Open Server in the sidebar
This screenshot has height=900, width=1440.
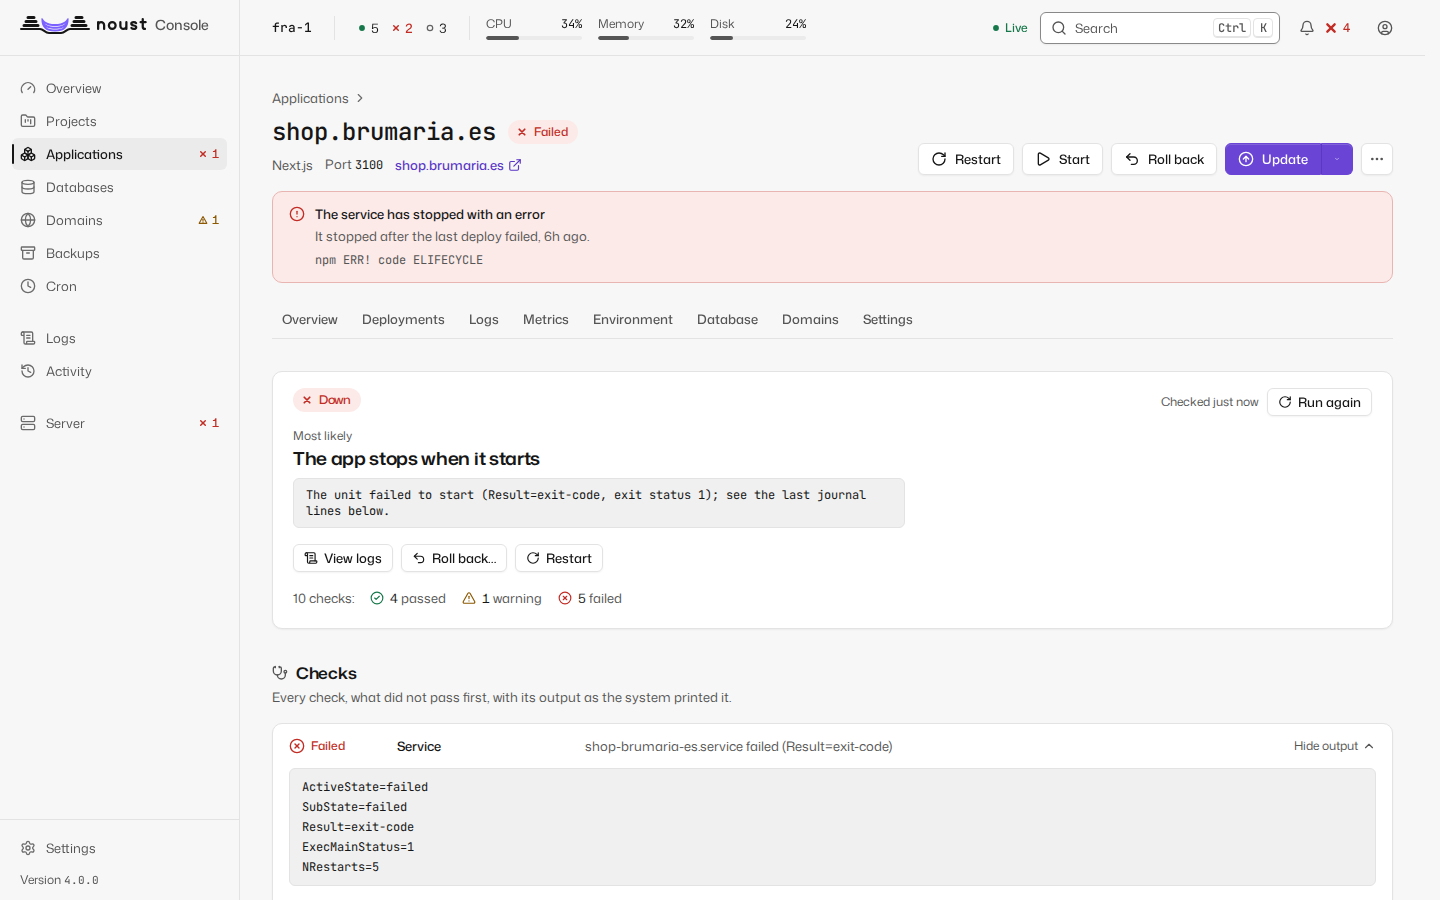point(119,423)
